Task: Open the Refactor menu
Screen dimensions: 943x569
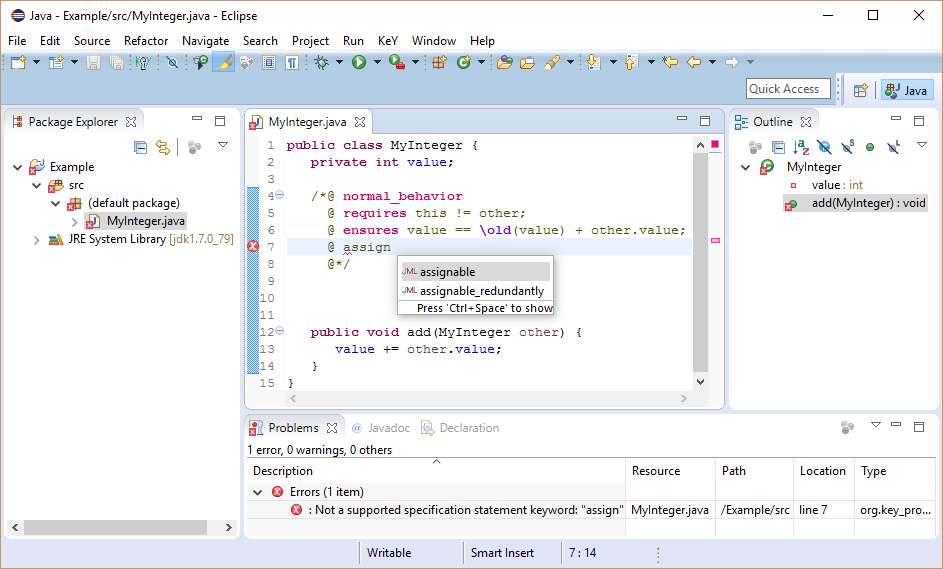Action: click(146, 41)
